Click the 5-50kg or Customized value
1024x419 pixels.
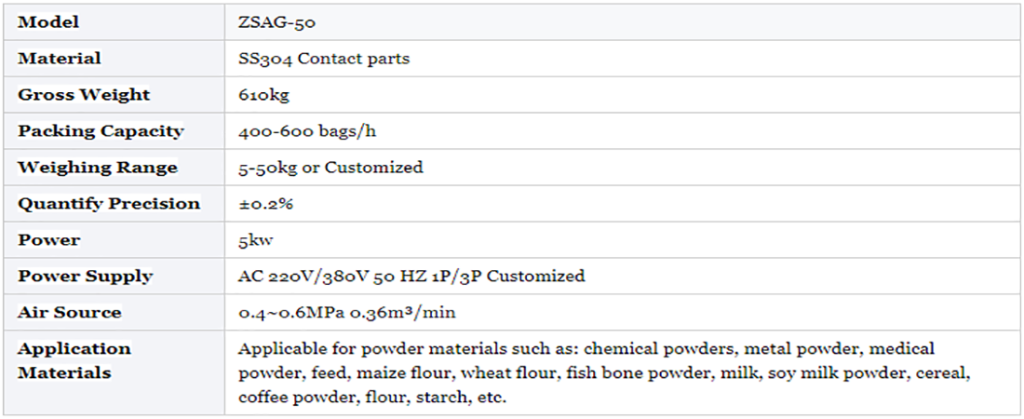(x=330, y=167)
